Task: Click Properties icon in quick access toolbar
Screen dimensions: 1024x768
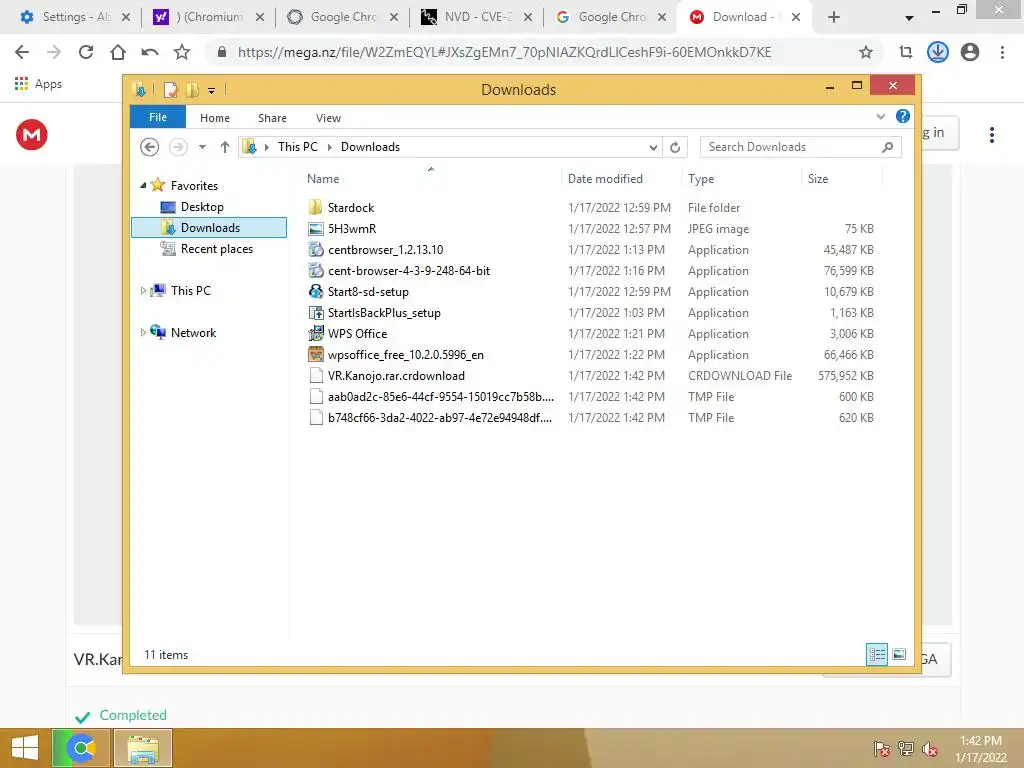Action: point(170,90)
